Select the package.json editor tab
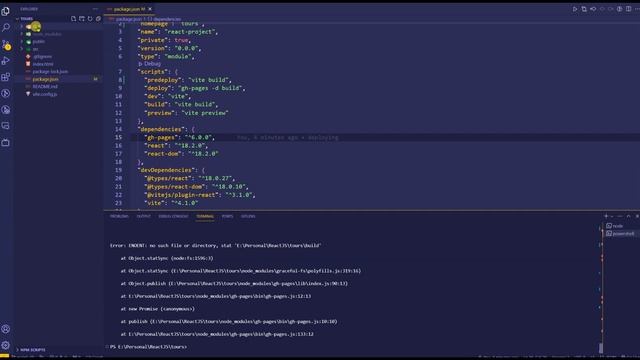Screen dimensions: 640x360 (x=129, y=9)
